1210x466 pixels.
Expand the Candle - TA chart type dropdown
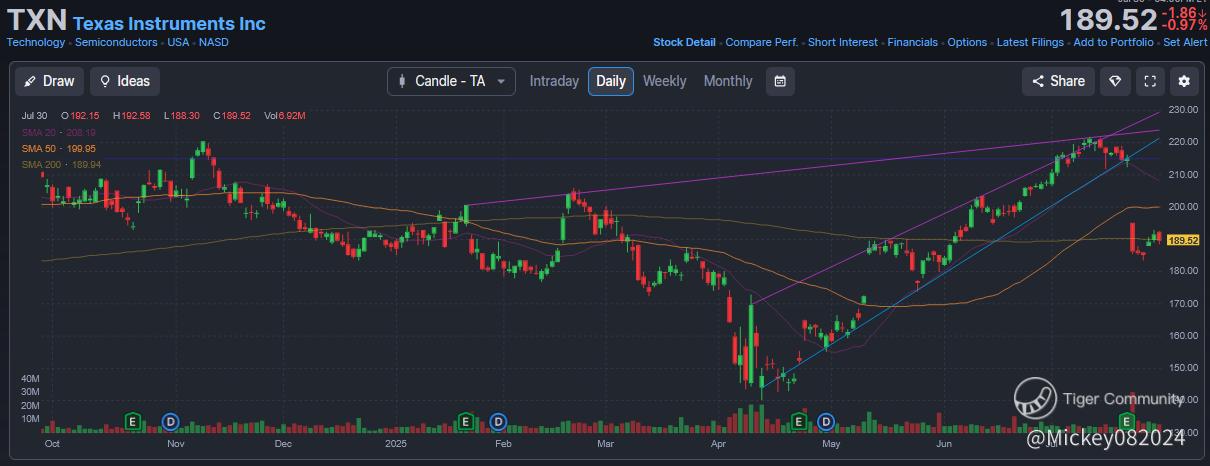point(452,81)
